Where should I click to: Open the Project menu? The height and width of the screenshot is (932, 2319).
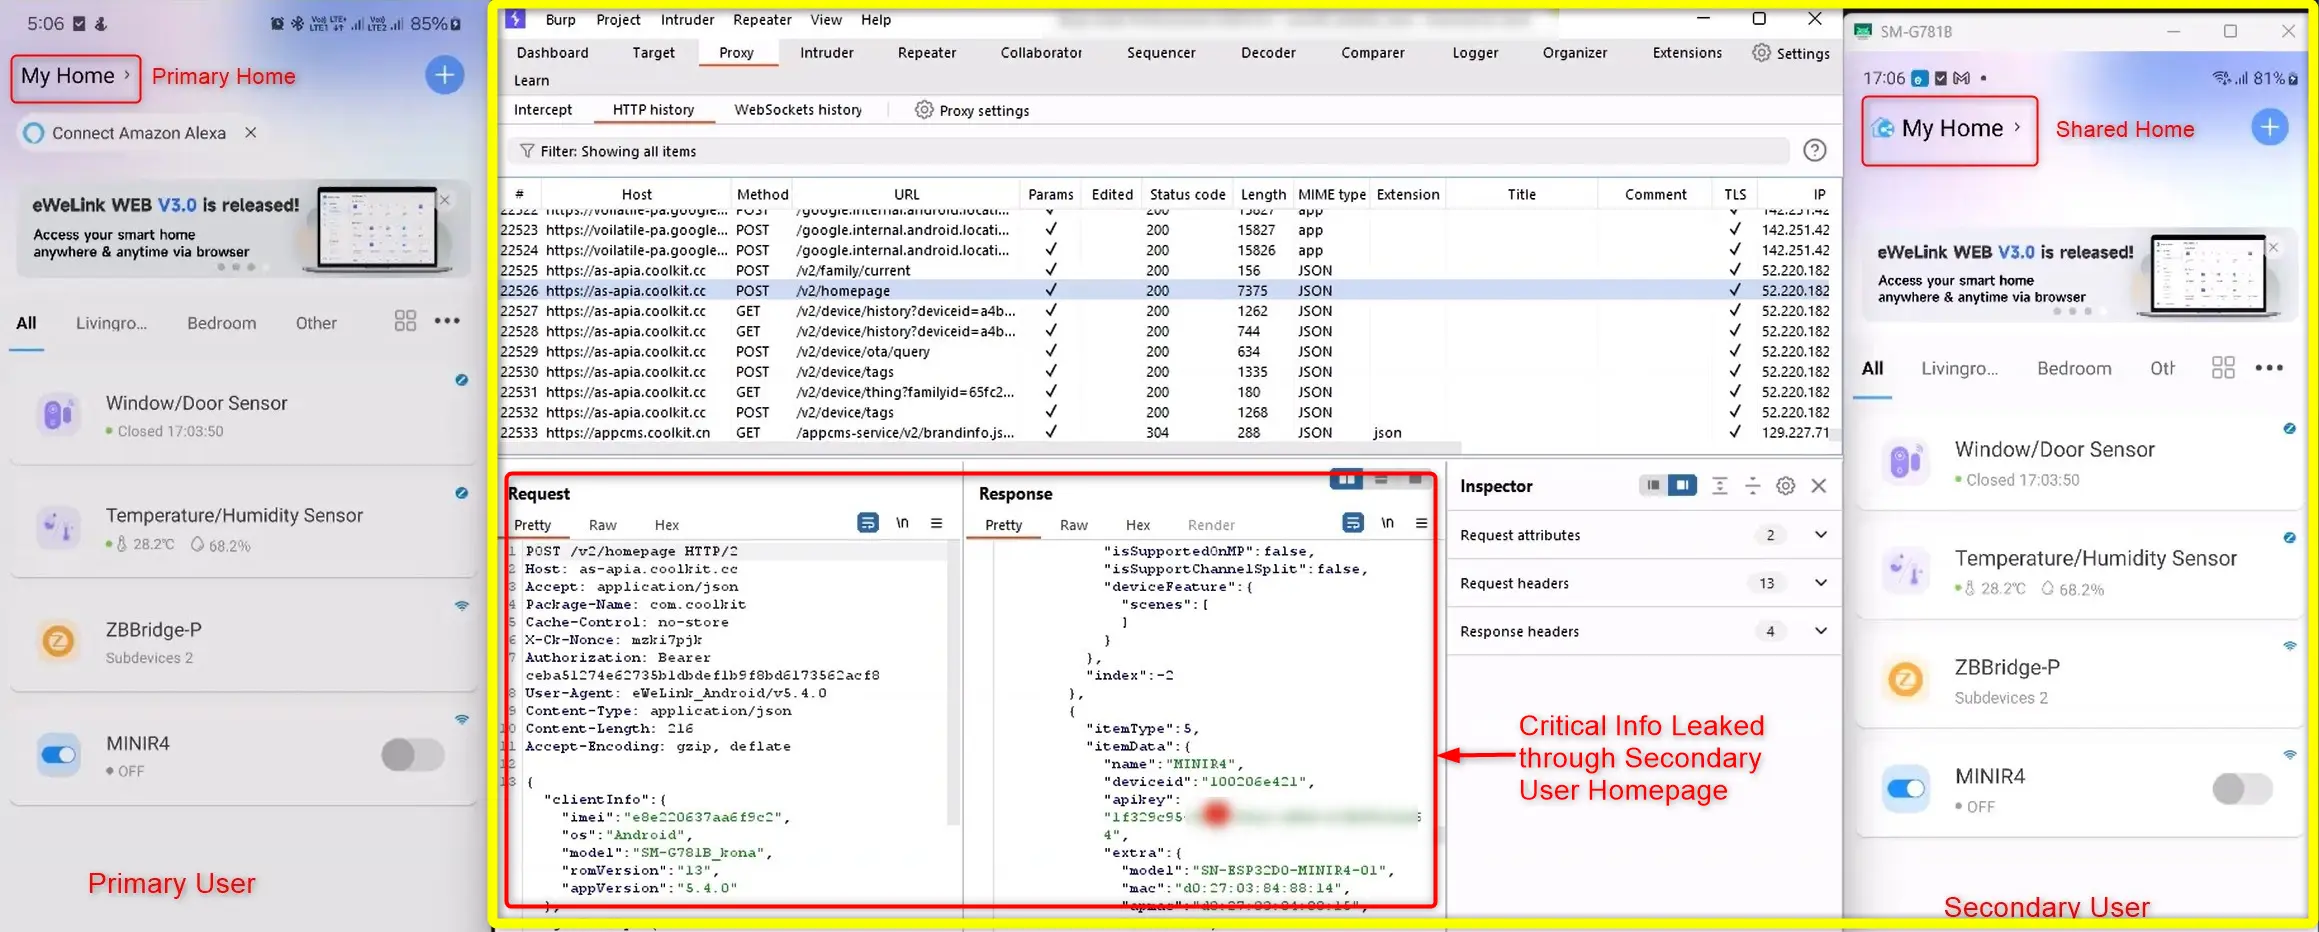(618, 20)
